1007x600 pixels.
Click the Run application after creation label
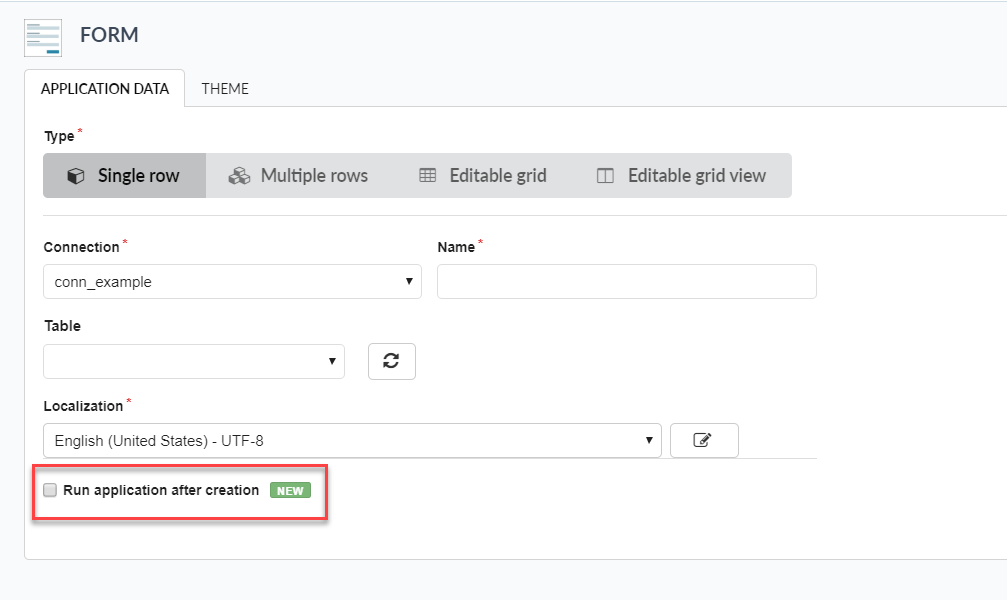[x=161, y=490]
